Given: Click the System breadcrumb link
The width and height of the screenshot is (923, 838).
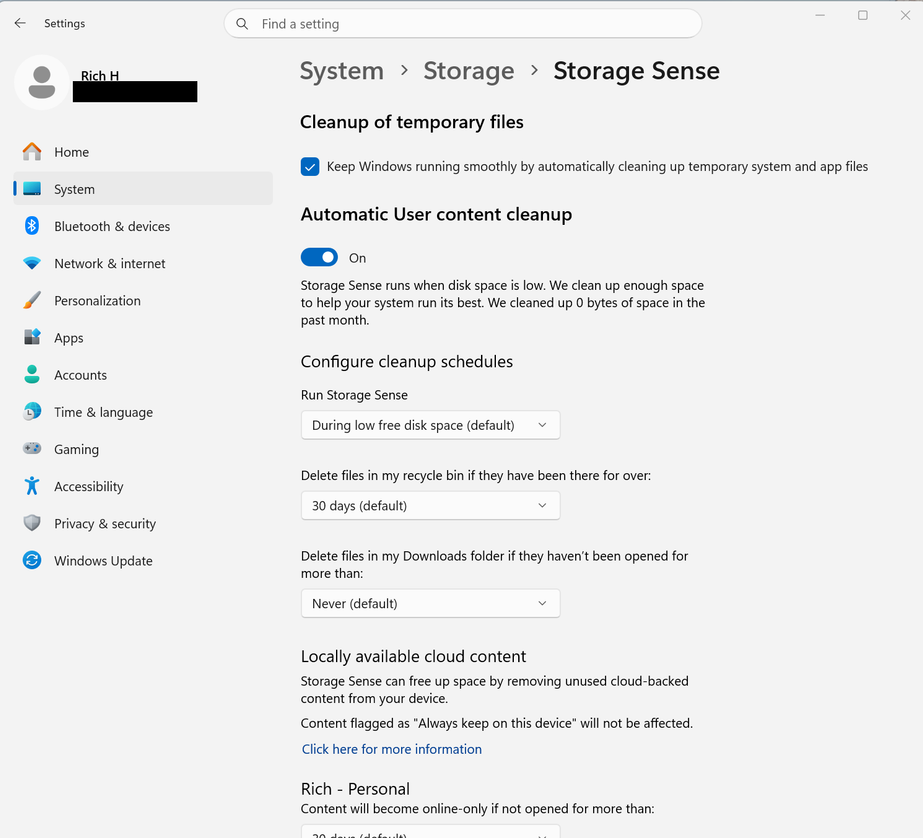Looking at the screenshot, I should (341, 71).
